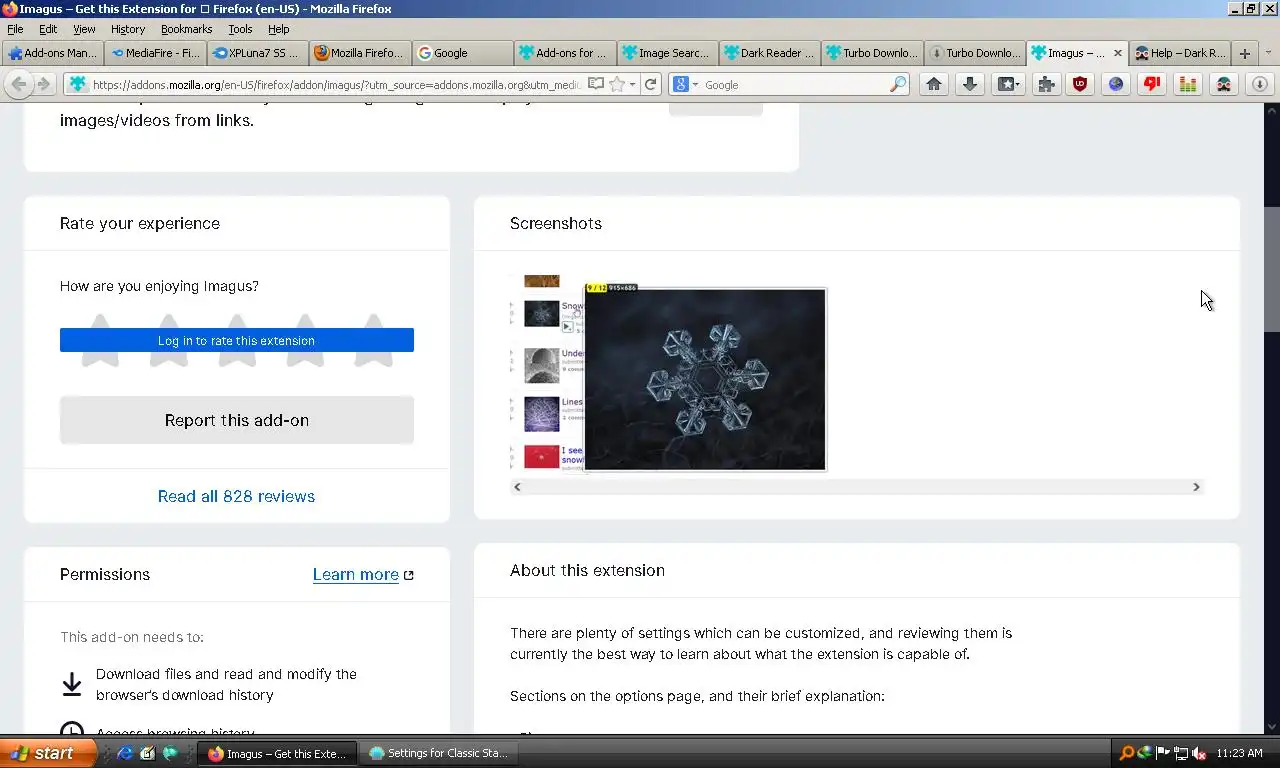The width and height of the screenshot is (1280, 768).
Task: Open the snowflake screenshot preview
Action: tap(668, 372)
